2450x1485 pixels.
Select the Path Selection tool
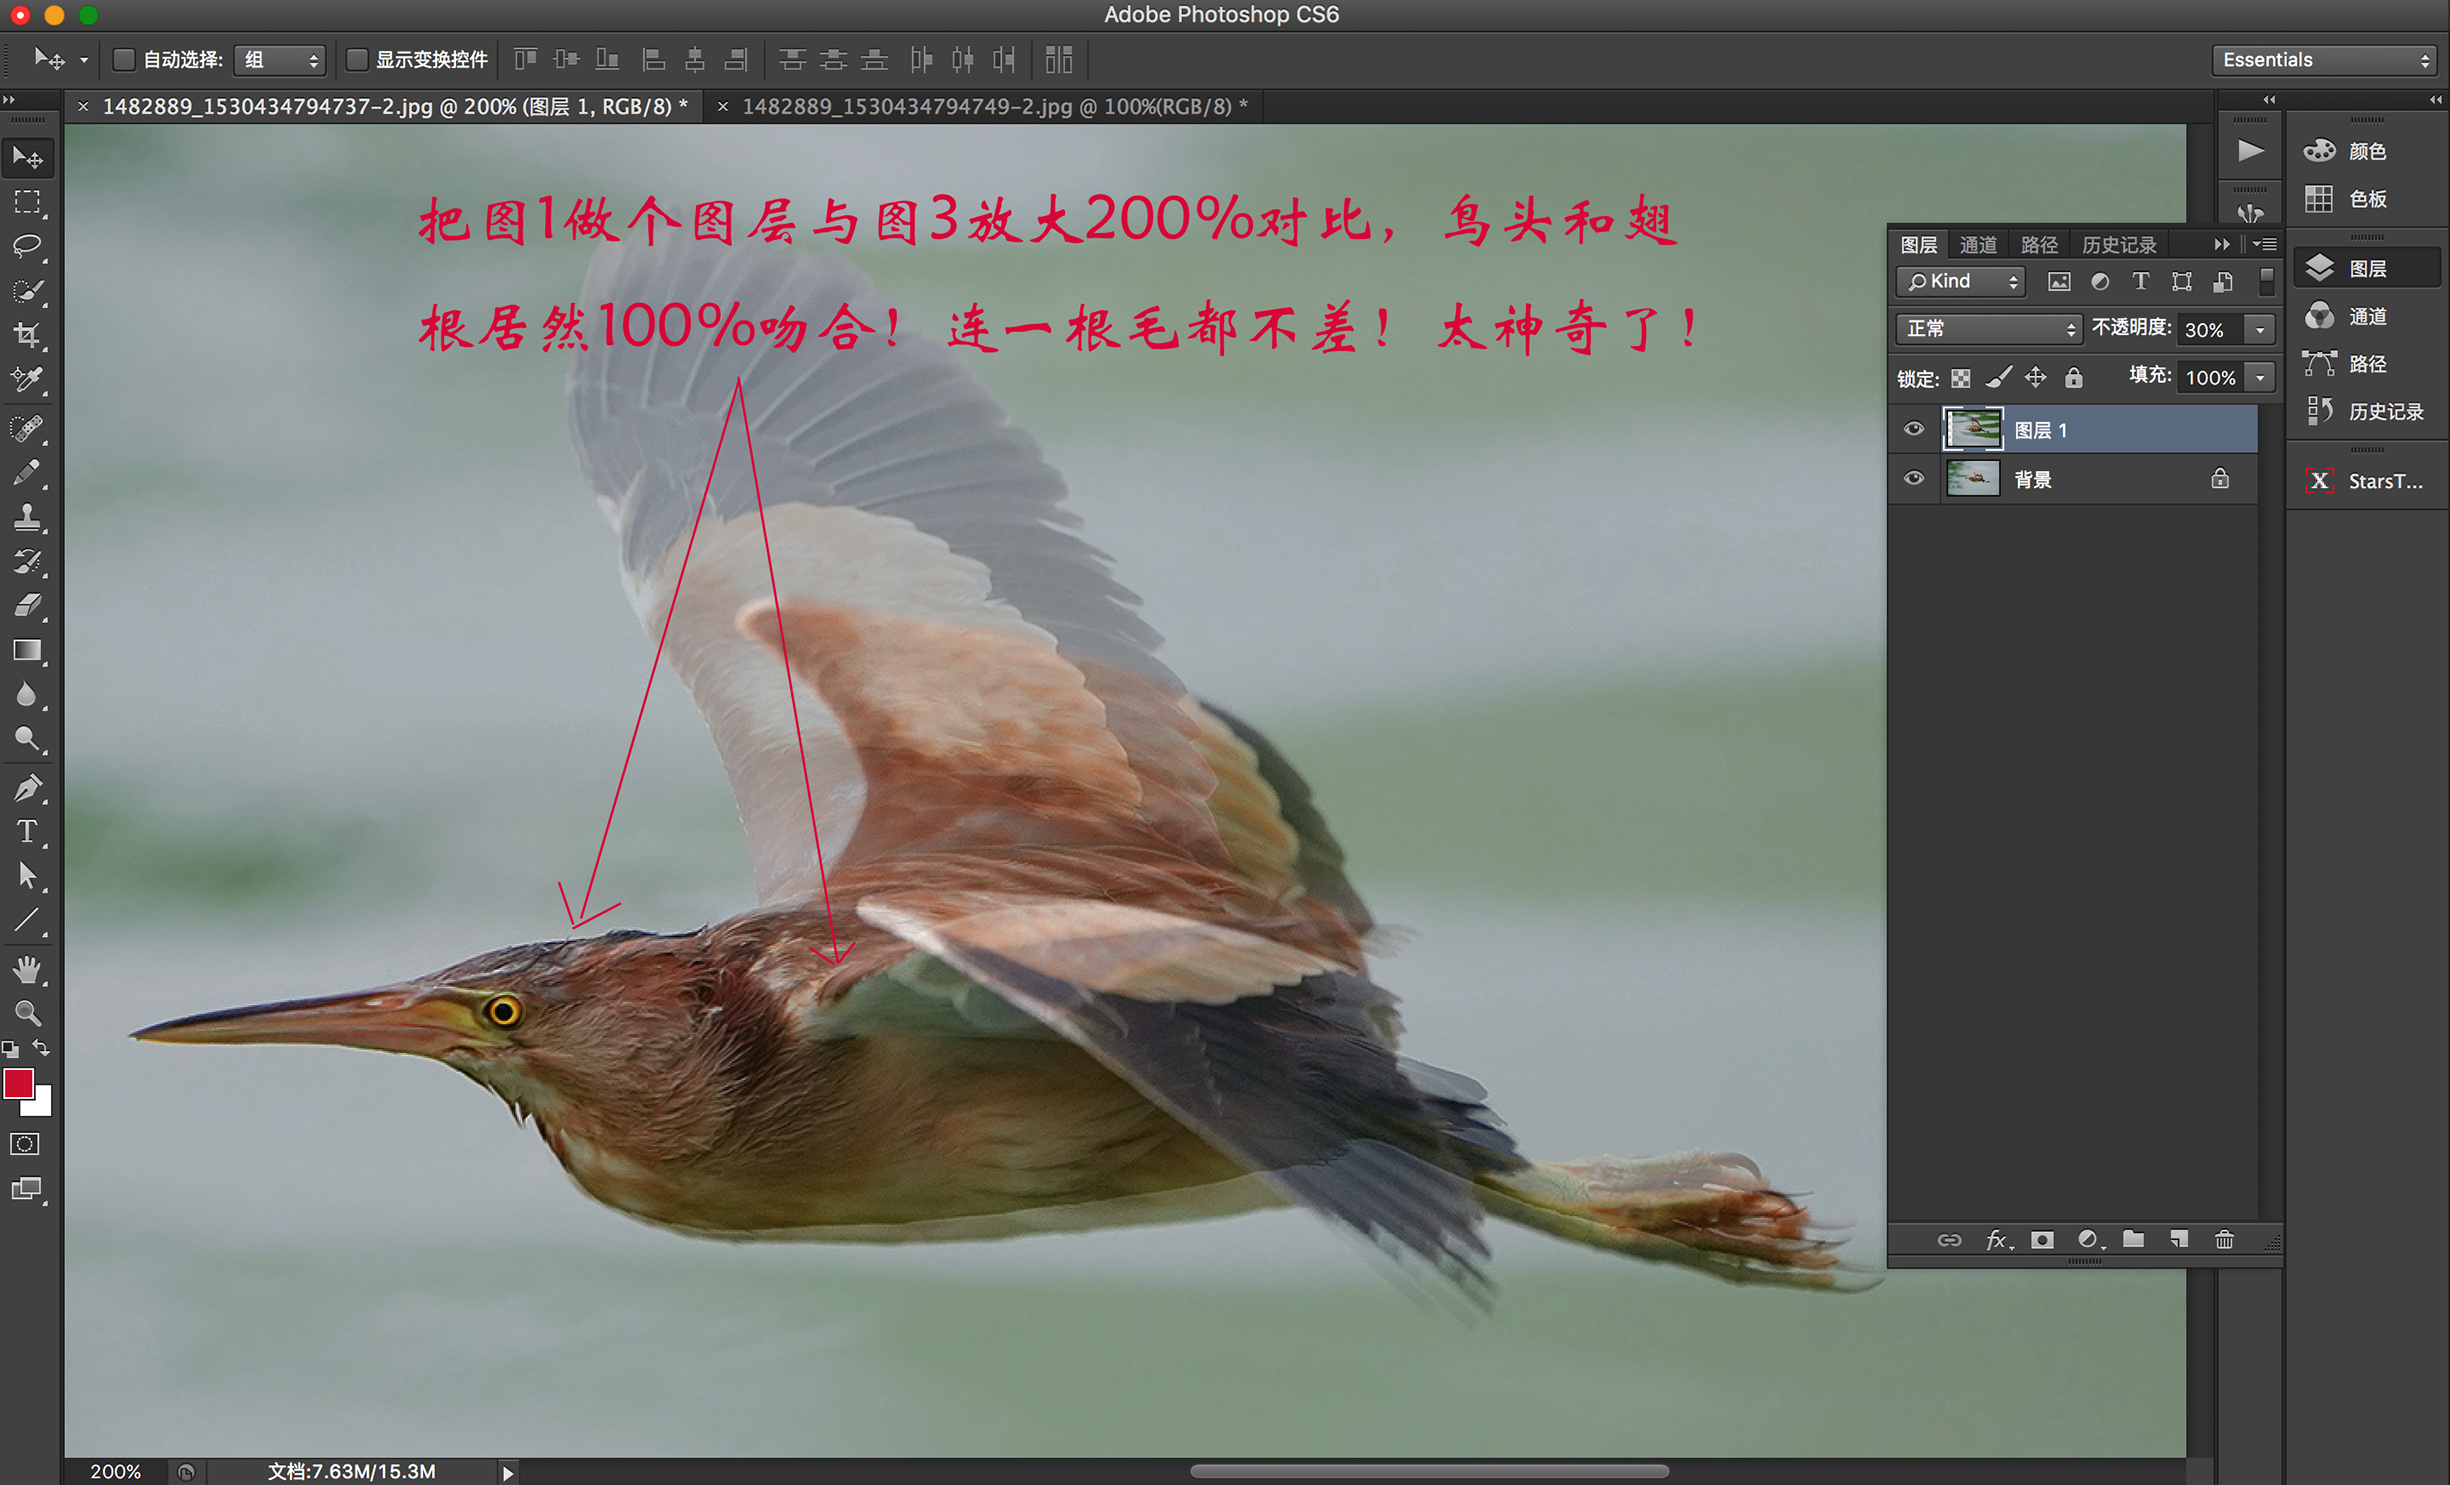pyautogui.click(x=27, y=876)
